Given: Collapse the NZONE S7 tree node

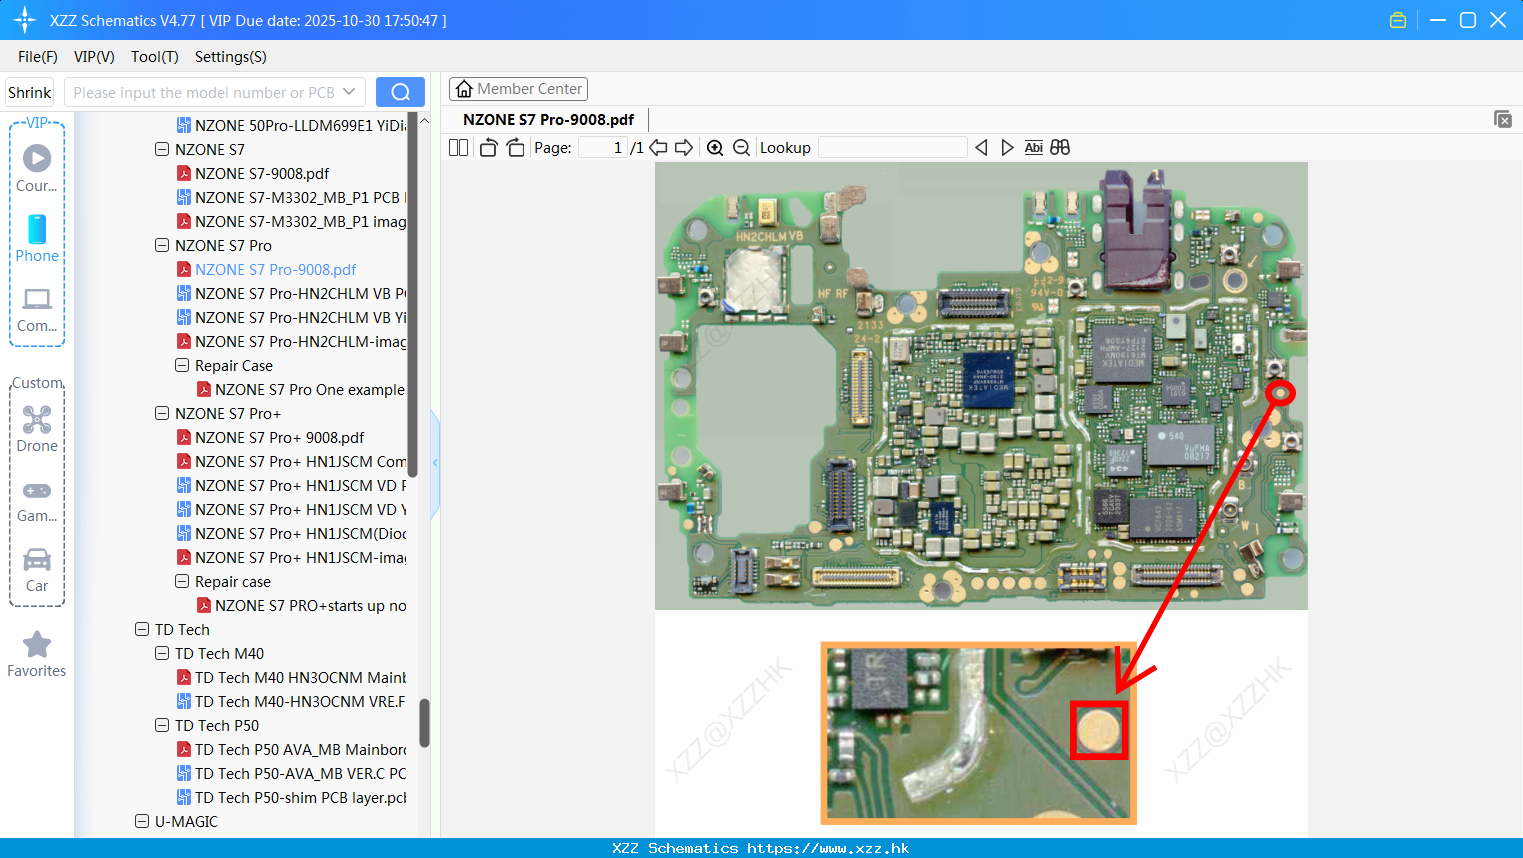Looking at the screenshot, I should pos(162,149).
